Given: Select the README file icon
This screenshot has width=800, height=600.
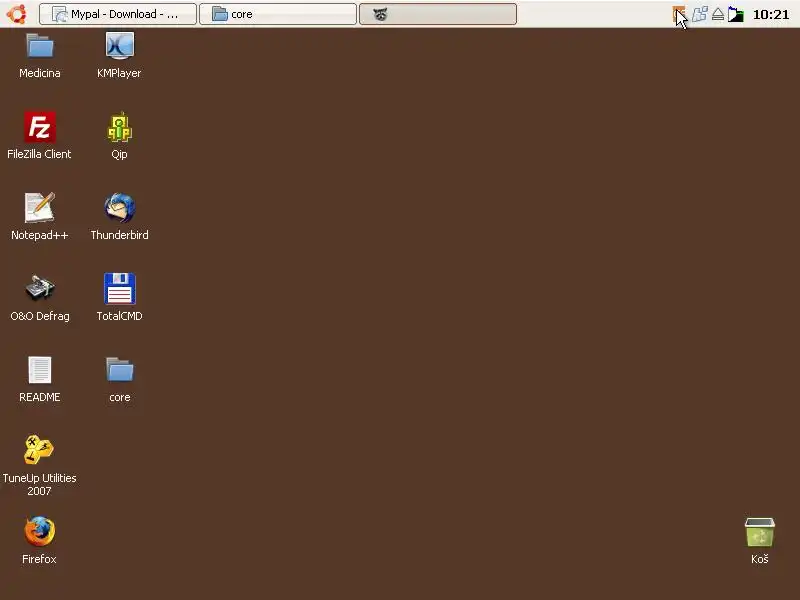Looking at the screenshot, I should click(x=40, y=370).
